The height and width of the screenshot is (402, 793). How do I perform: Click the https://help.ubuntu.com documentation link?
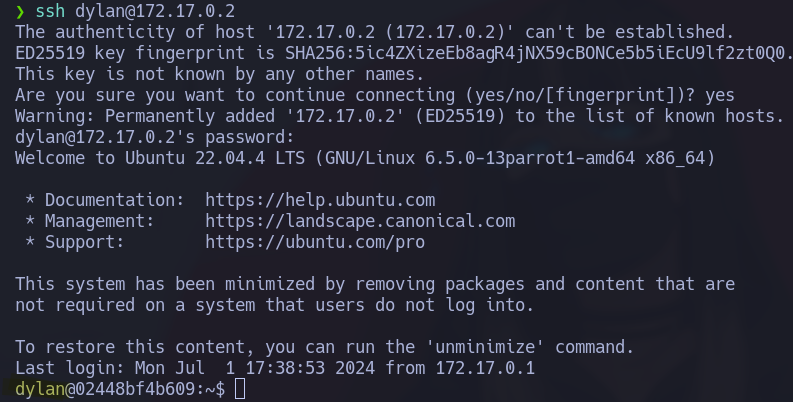(x=320, y=200)
